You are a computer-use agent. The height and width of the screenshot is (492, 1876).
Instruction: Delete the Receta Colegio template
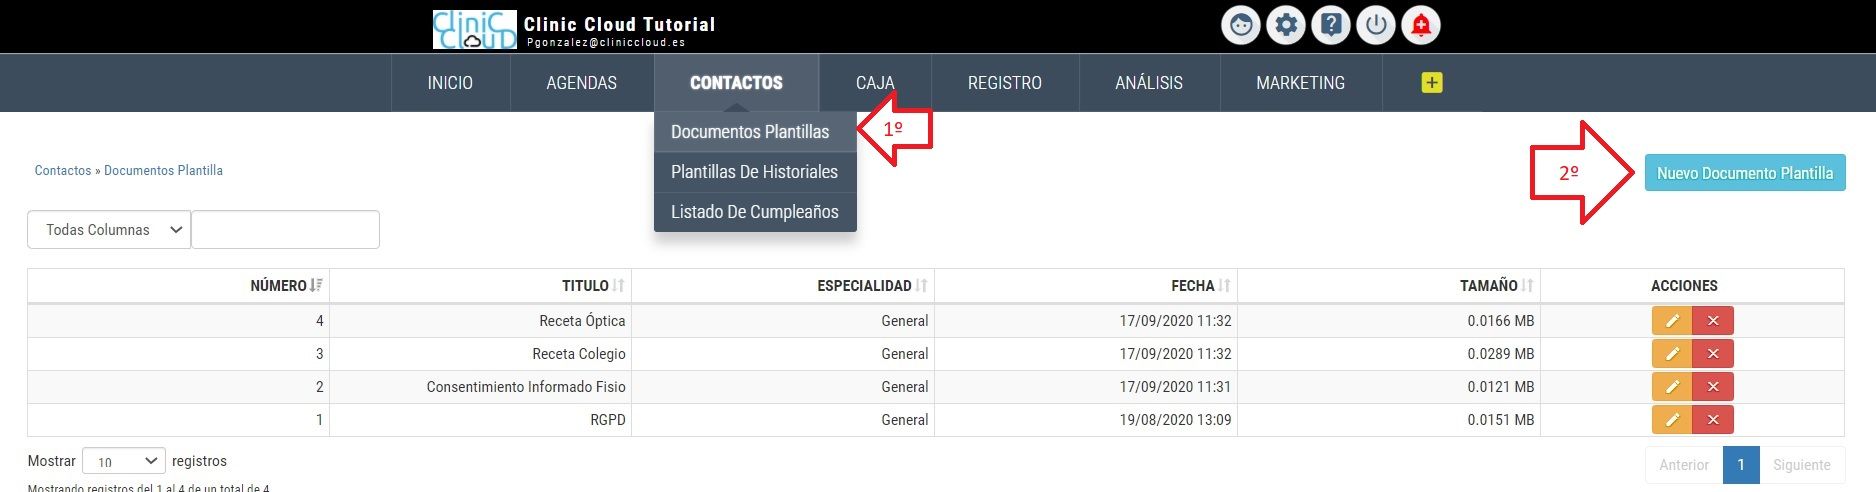pos(1713,354)
